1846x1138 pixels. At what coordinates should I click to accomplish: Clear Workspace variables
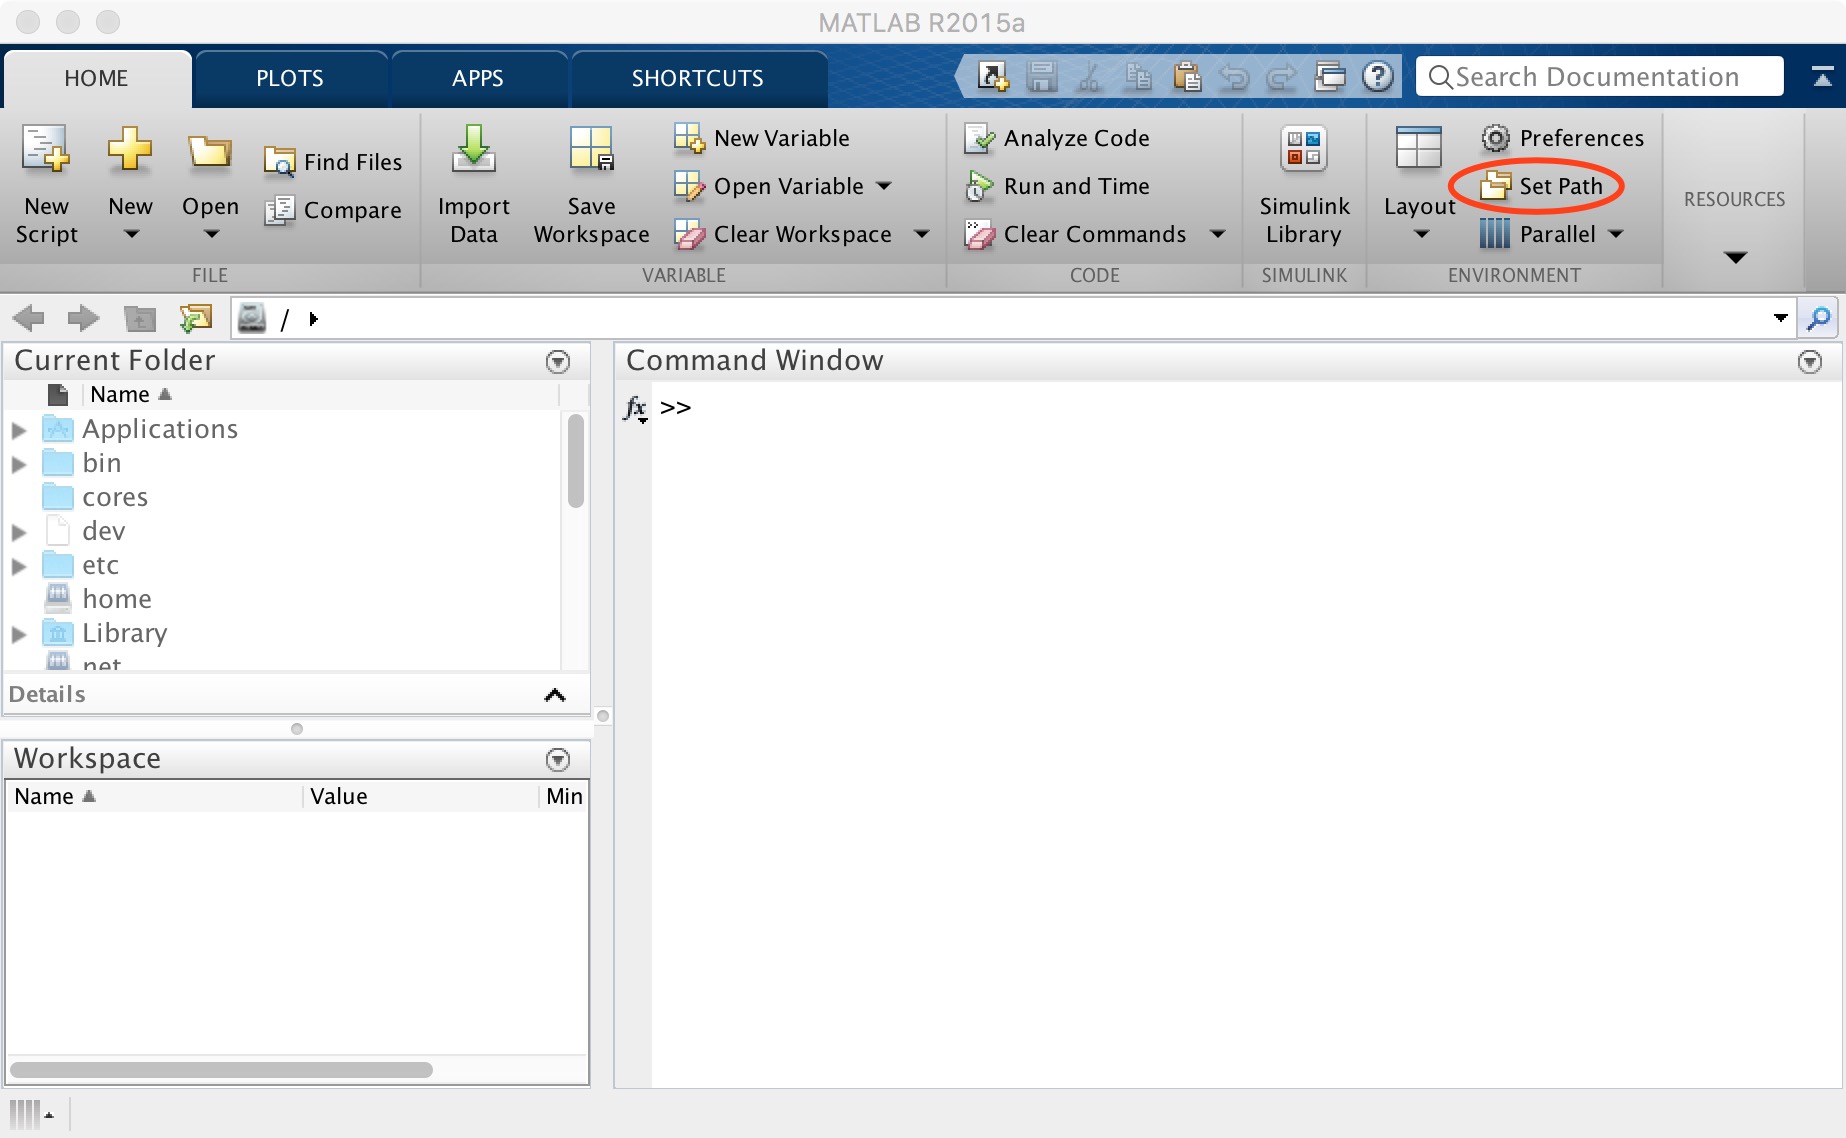click(783, 234)
